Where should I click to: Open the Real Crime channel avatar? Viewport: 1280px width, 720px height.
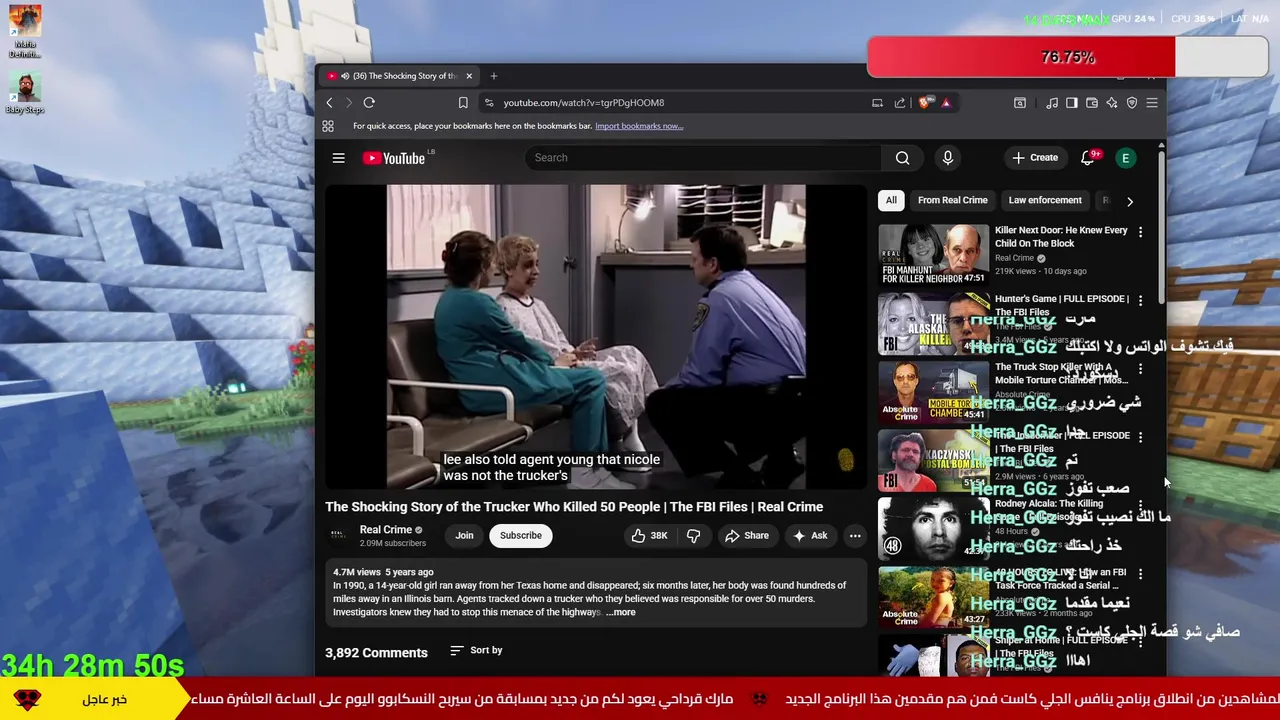[338, 536]
